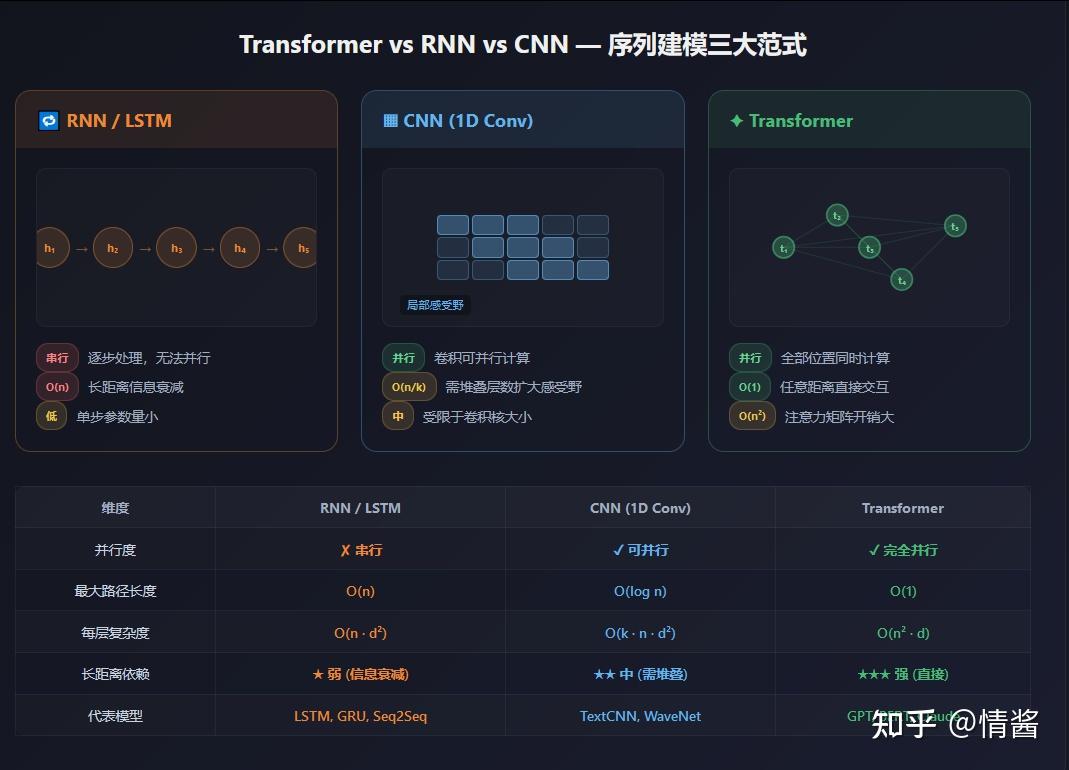Image resolution: width=1069 pixels, height=770 pixels.
Task: Select the h₃ node in the RNN chain
Action: (x=177, y=248)
